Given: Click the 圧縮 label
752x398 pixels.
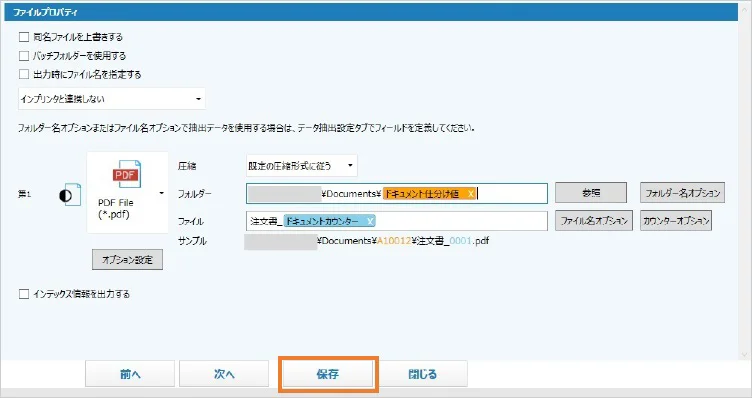Looking at the screenshot, I should point(187,166).
